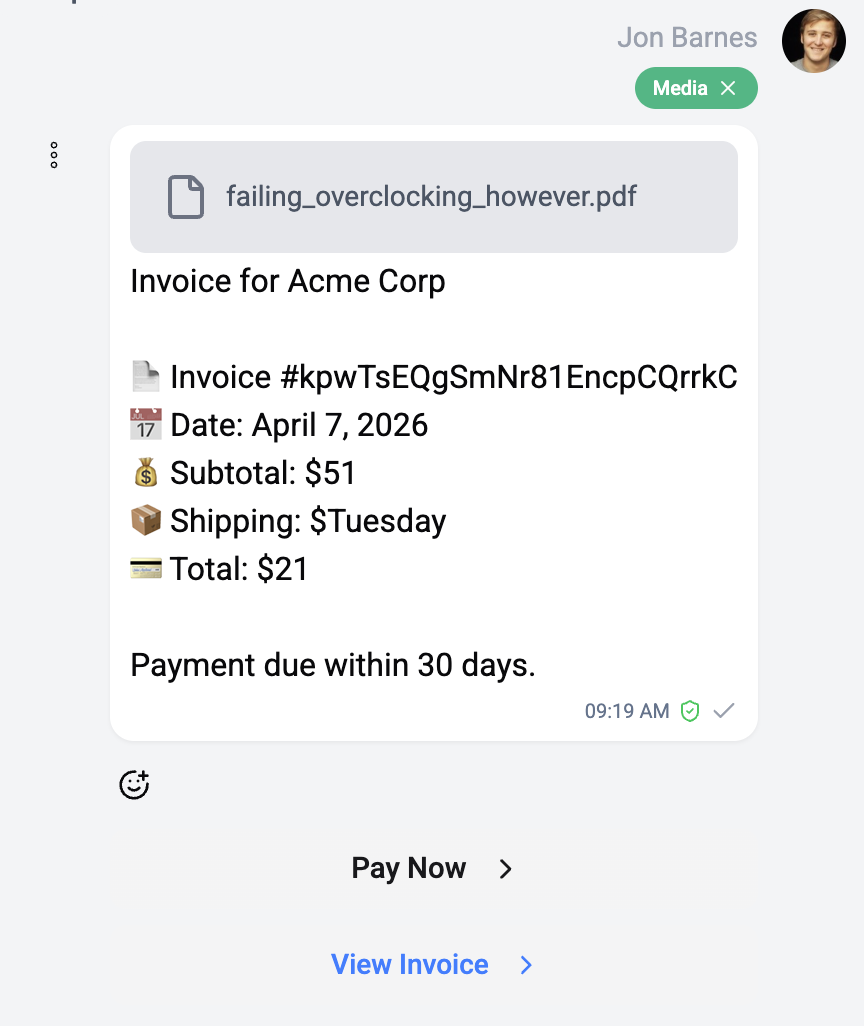The image size is (864, 1026).
Task: Open Jon Barnes' profile avatar
Action: point(813,41)
